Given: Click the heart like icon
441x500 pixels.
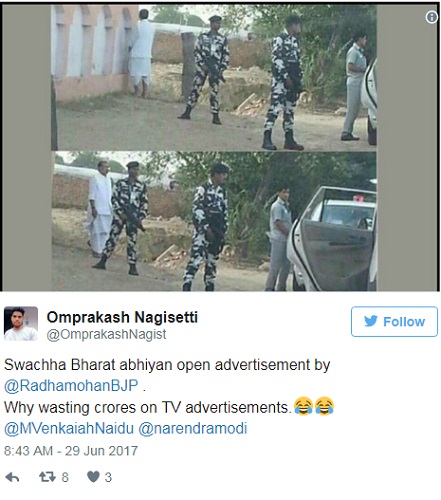Looking at the screenshot, I should pyautogui.click(x=93, y=477).
